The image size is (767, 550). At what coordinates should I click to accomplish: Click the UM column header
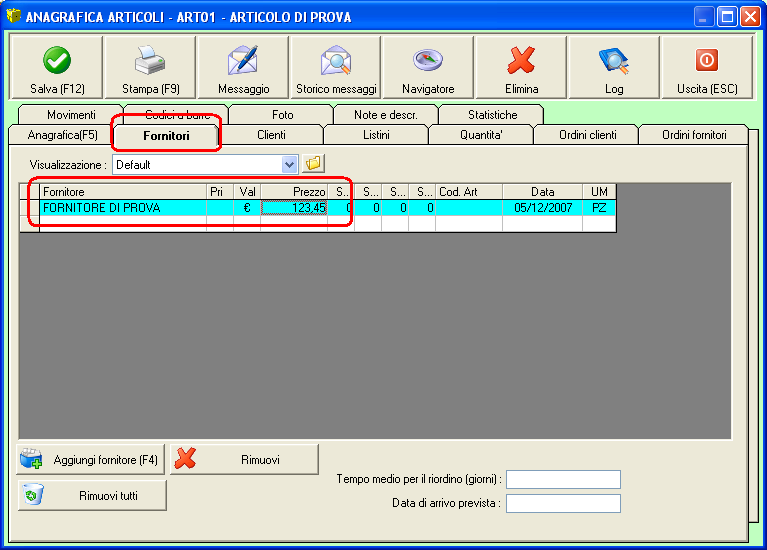(599, 191)
